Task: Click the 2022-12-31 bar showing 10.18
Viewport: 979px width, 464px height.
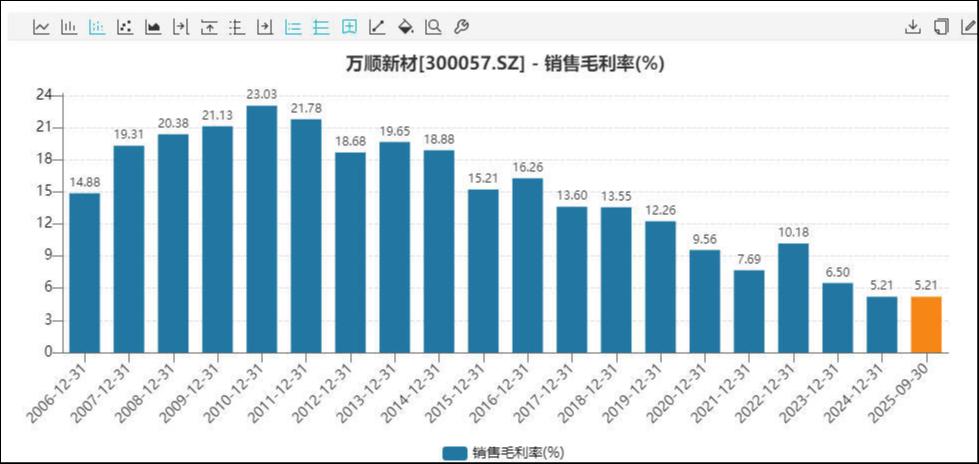Action: coord(793,298)
